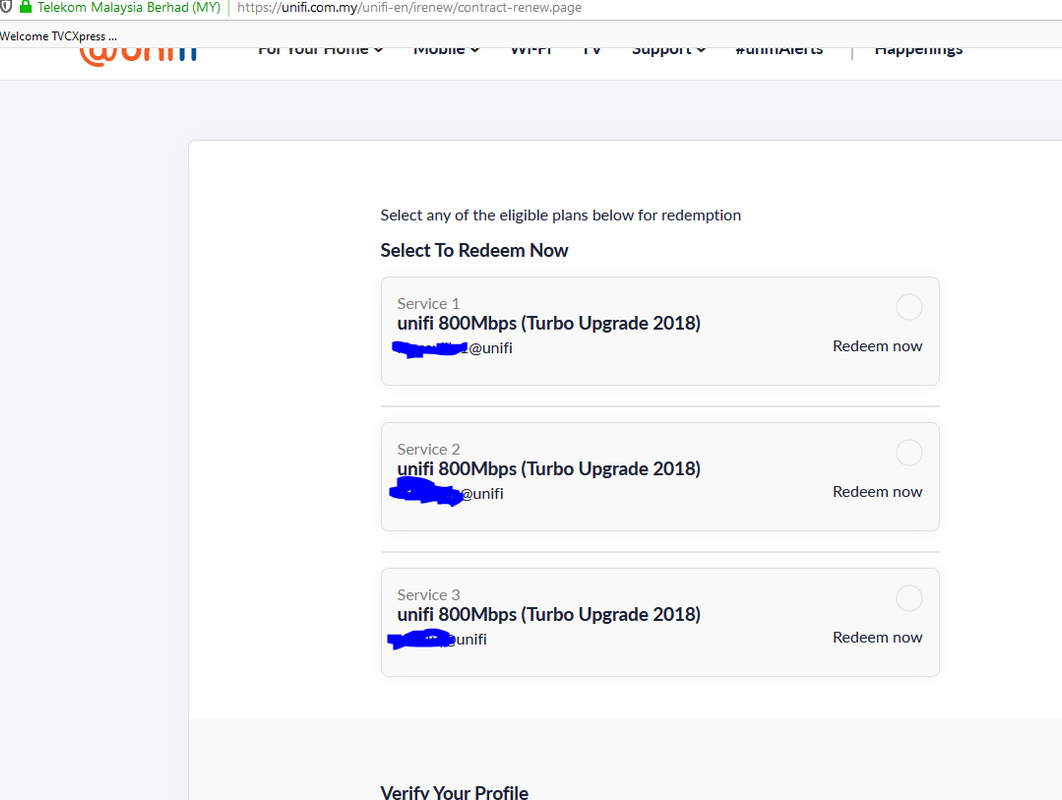Screen dimensions: 1062x800
Task: Click the unifi.com.my URL in the address bar
Action: coord(409,8)
